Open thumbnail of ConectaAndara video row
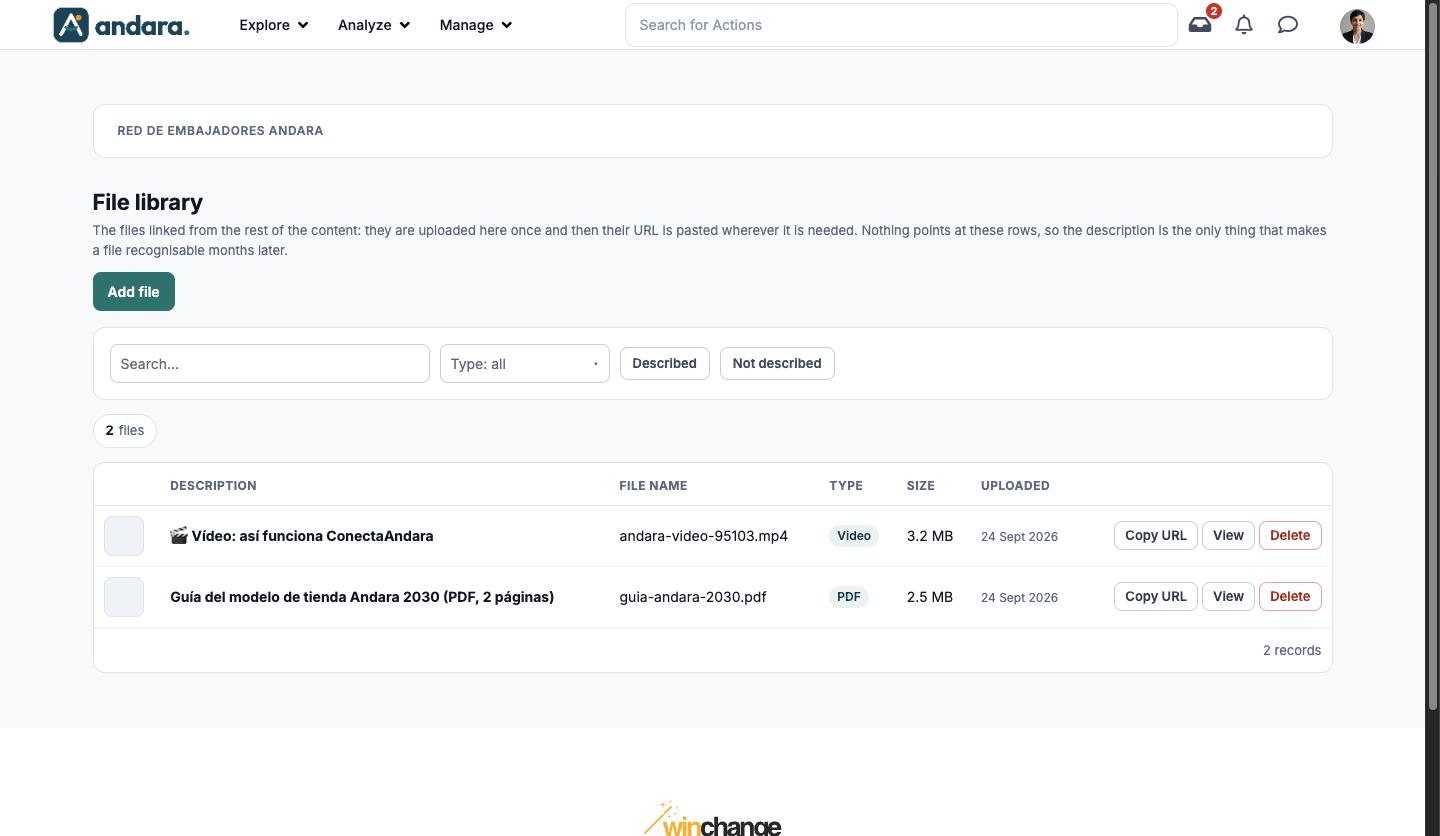This screenshot has width=1440, height=836. click(124, 536)
